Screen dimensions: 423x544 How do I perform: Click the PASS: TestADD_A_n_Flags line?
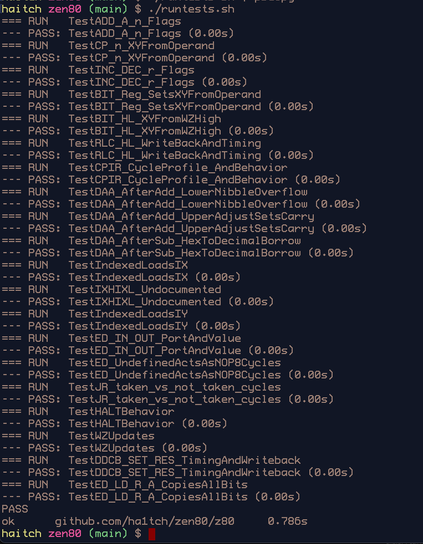pyautogui.click(x=118, y=33)
